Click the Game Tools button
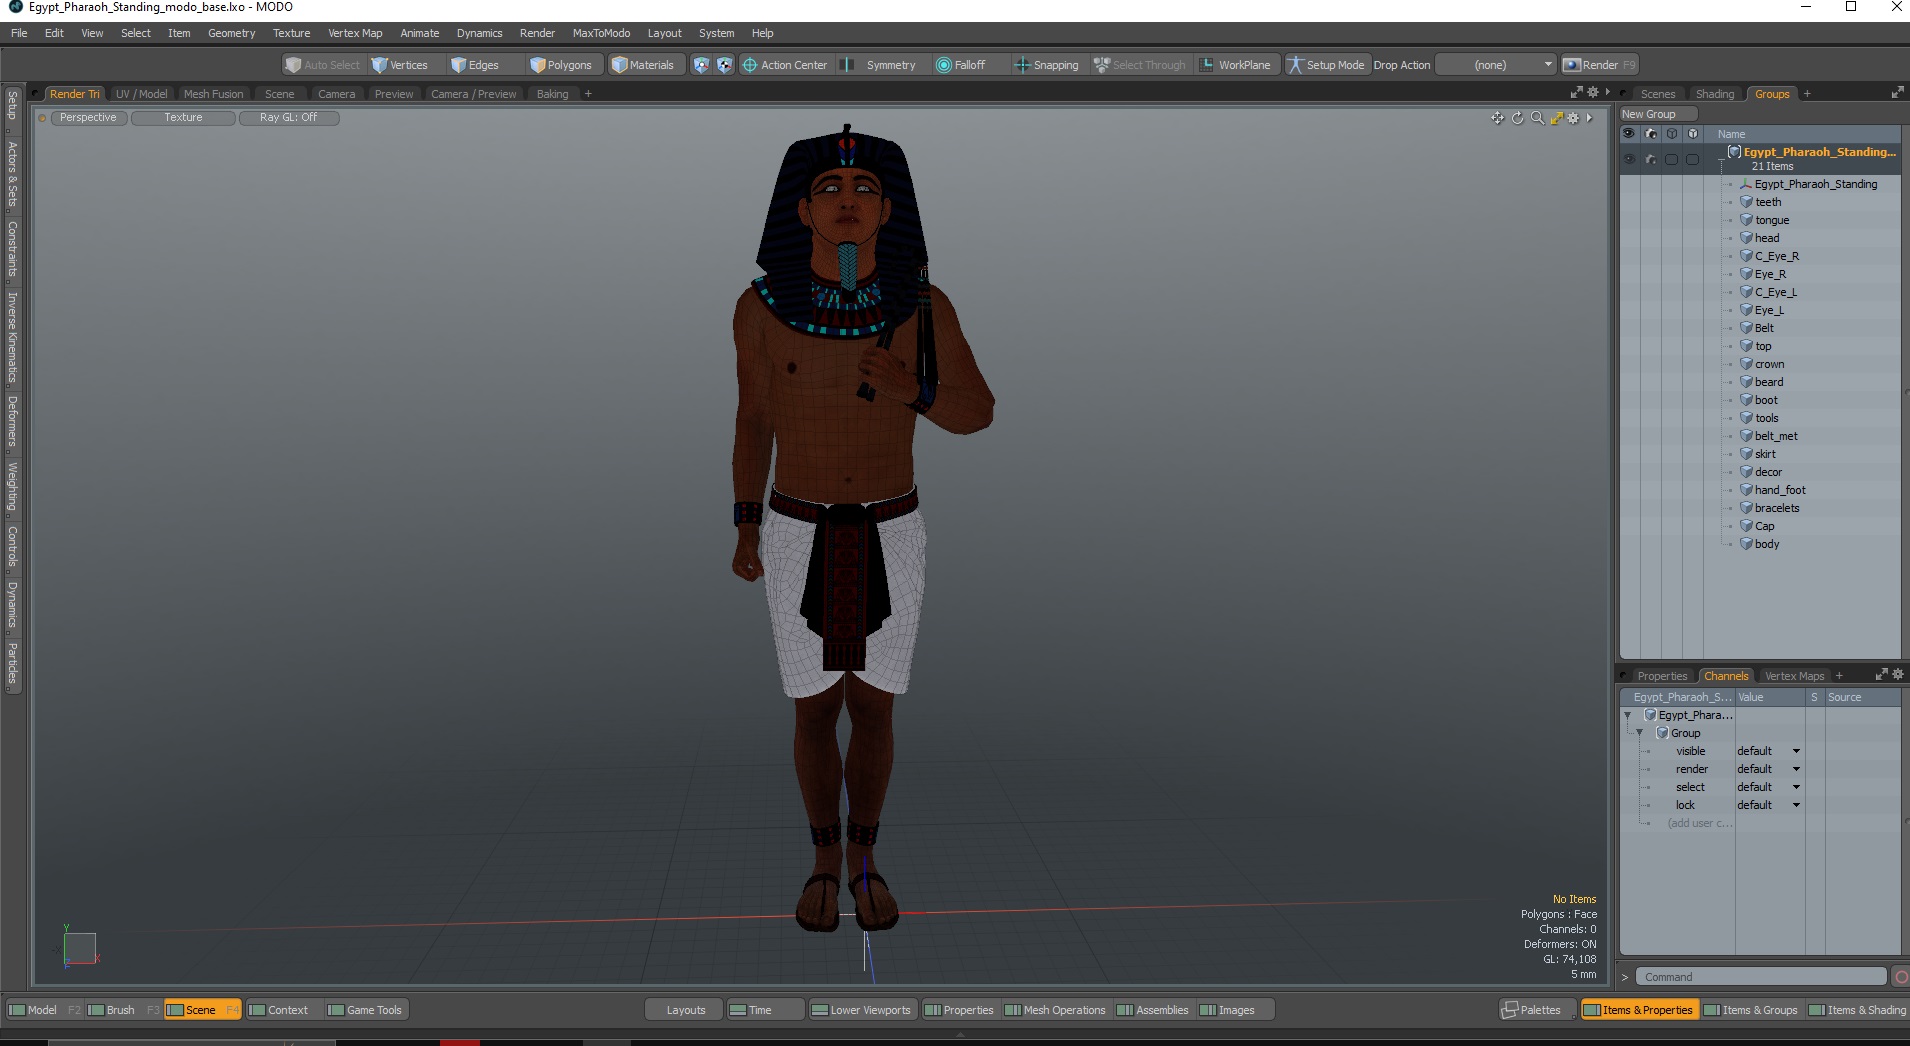The width and height of the screenshot is (1910, 1046). (365, 1010)
